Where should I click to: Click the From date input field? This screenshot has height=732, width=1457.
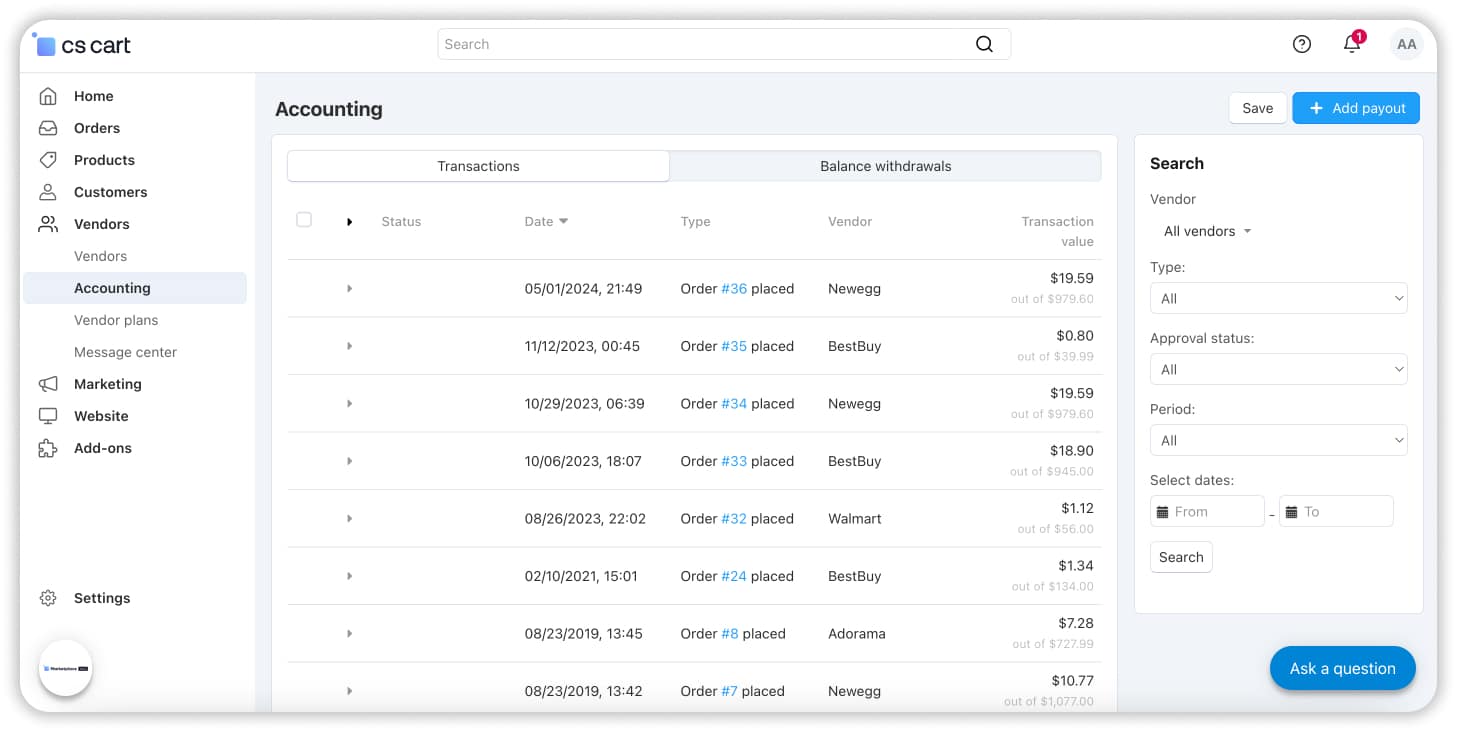[x=1208, y=511]
